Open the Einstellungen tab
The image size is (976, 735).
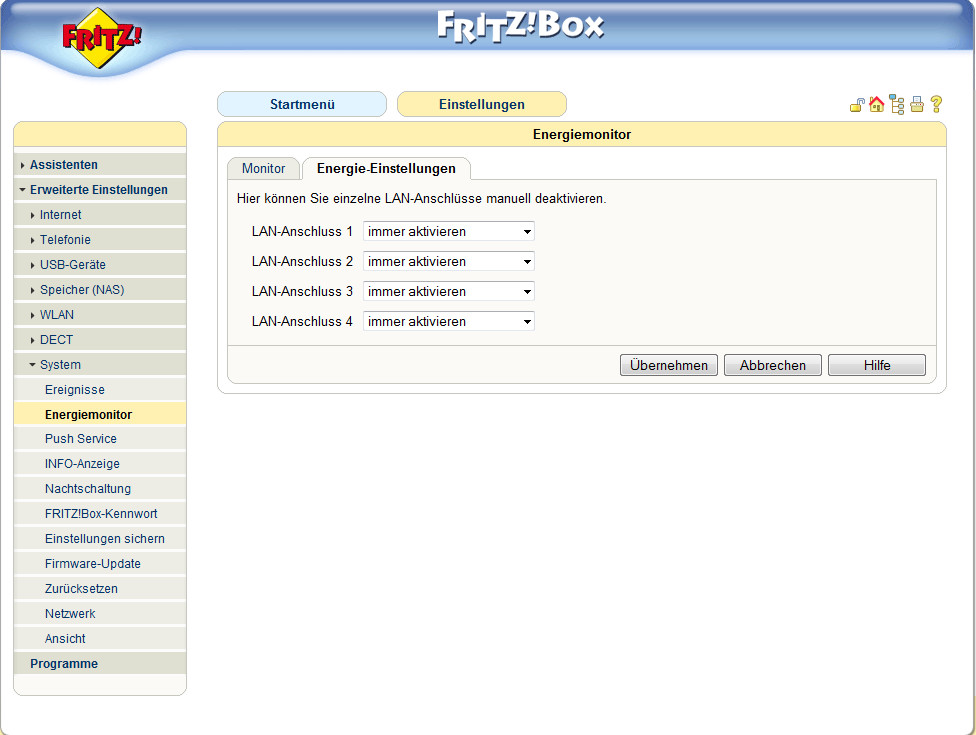[482, 104]
